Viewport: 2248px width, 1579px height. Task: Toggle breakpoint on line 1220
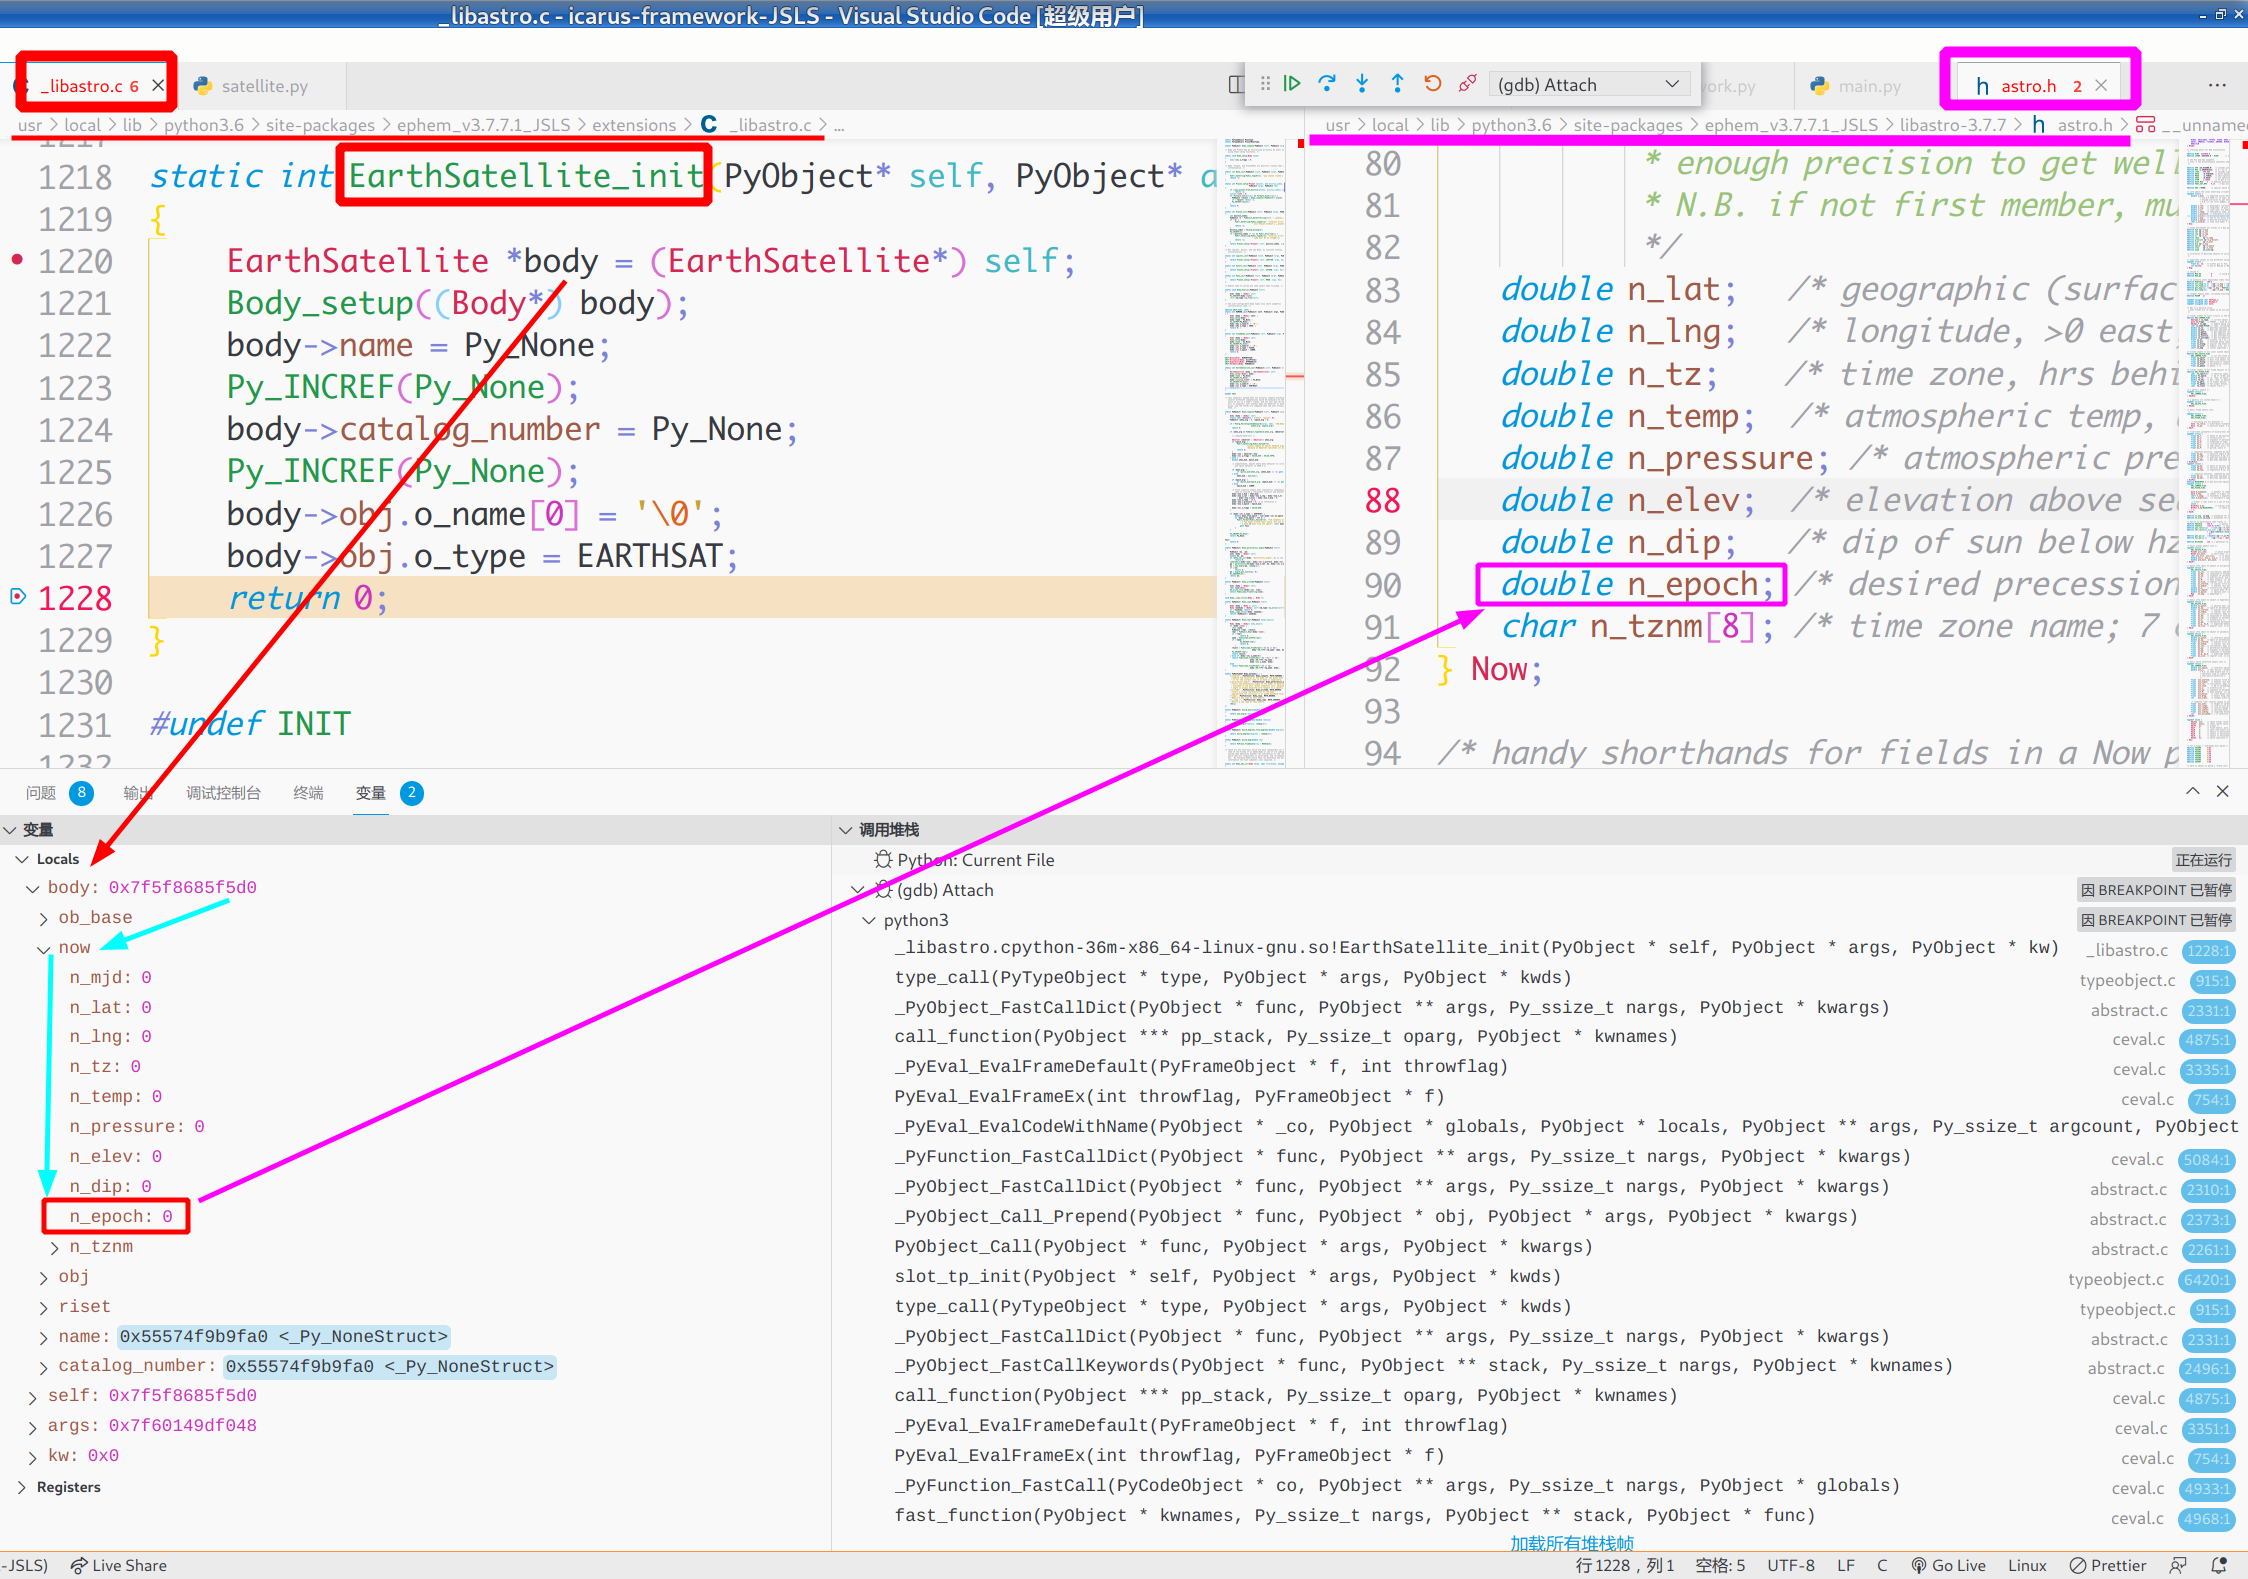(17, 260)
